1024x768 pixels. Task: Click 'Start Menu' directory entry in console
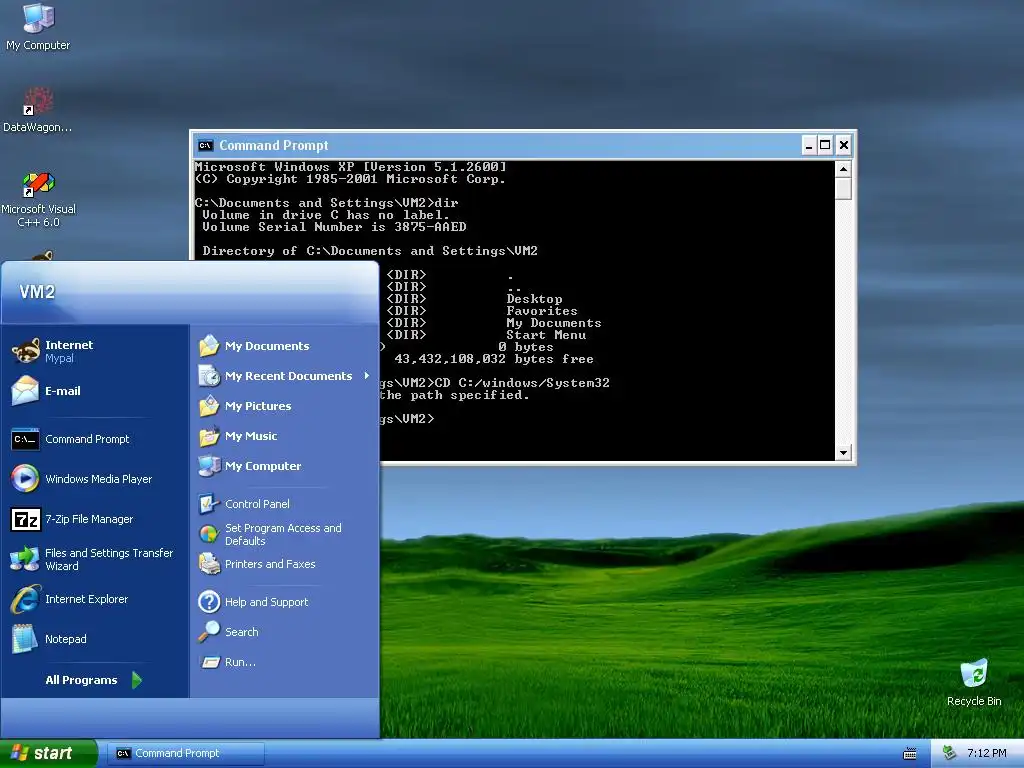[x=546, y=334]
